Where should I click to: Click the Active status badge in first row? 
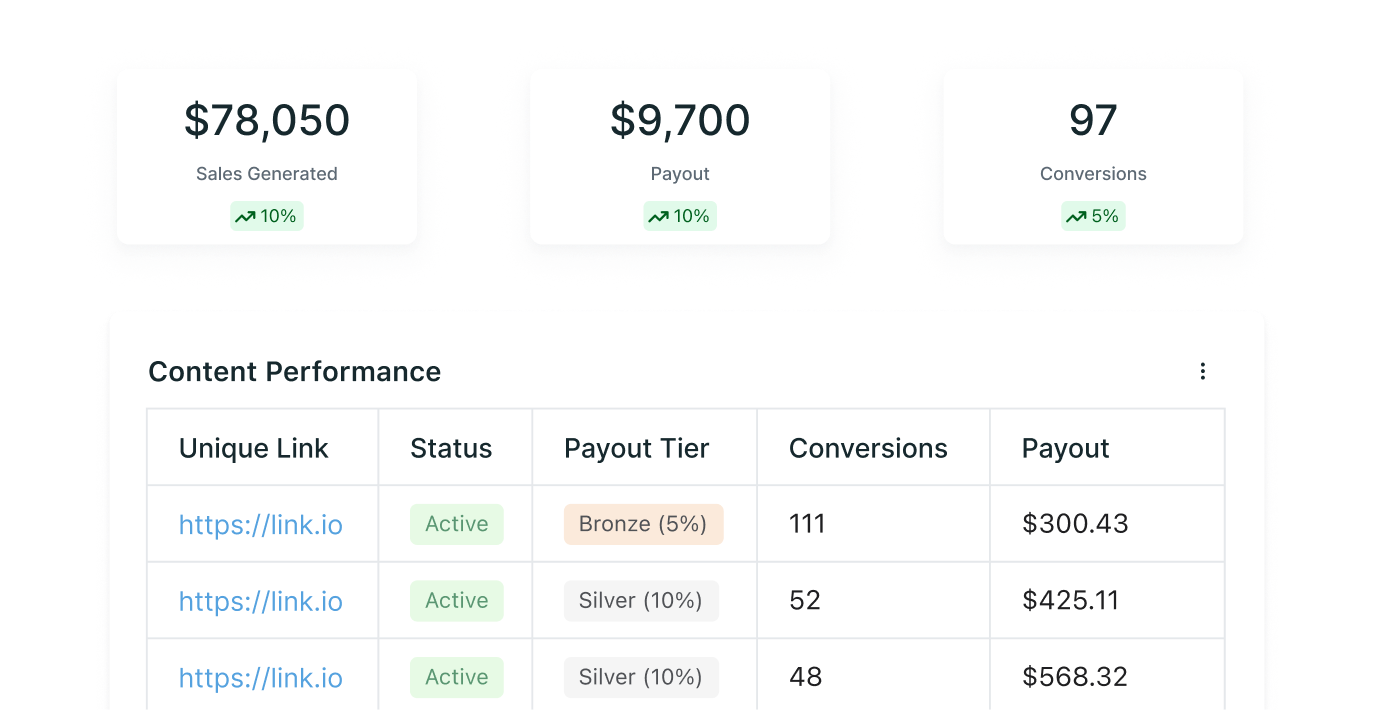[457, 524]
